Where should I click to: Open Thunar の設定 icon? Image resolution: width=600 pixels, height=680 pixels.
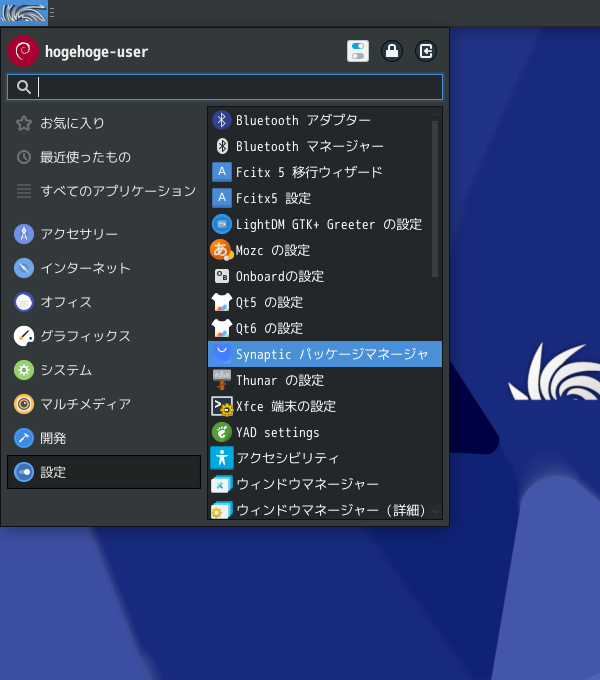click(x=222, y=380)
